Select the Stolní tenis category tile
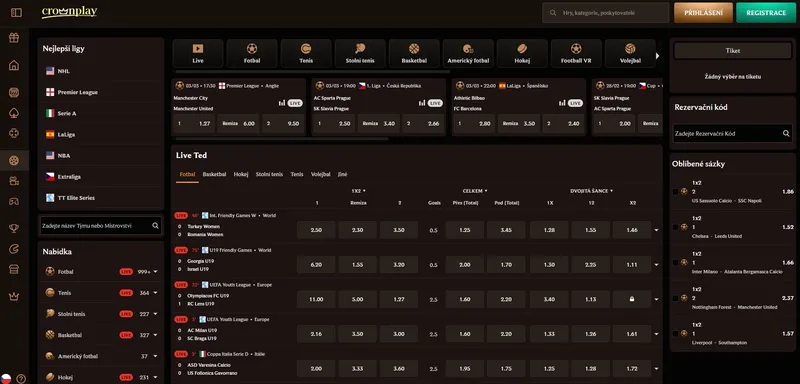Screen dimensions: 800x384 point(360,54)
